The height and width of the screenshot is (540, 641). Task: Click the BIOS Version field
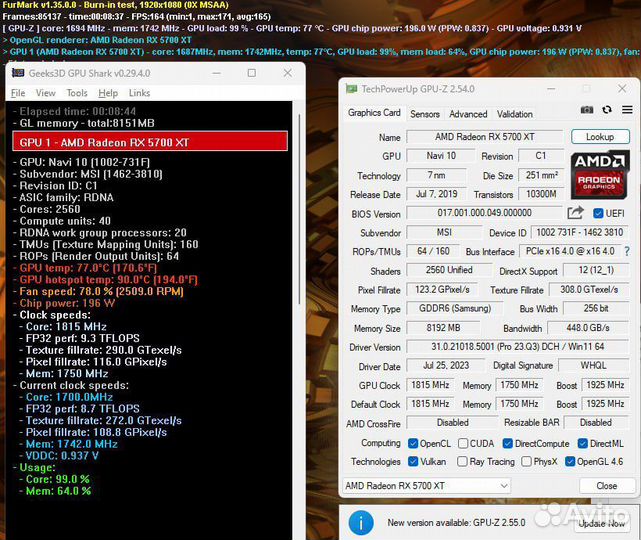point(485,213)
